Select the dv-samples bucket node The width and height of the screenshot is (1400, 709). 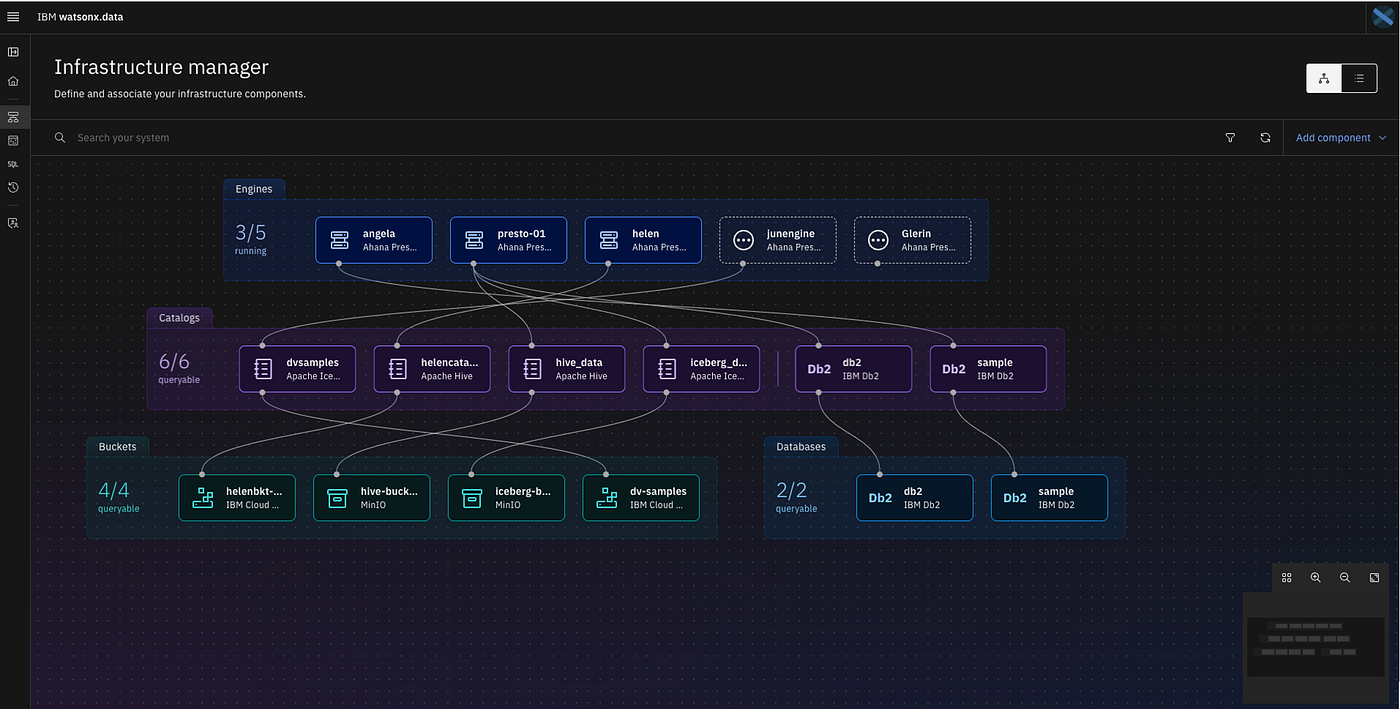click(x=641, y=498)
